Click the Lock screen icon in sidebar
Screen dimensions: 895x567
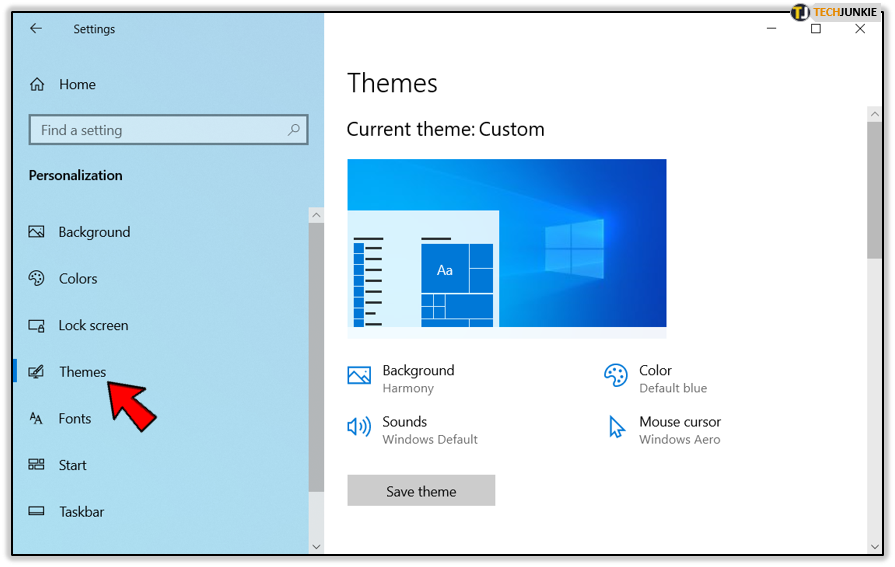coord(37,325)
